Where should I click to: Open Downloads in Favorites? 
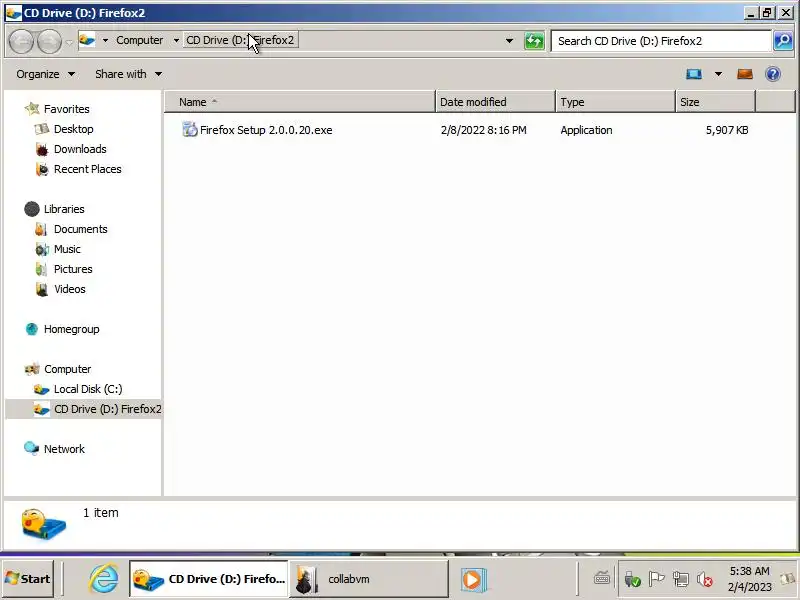point(80,149)
